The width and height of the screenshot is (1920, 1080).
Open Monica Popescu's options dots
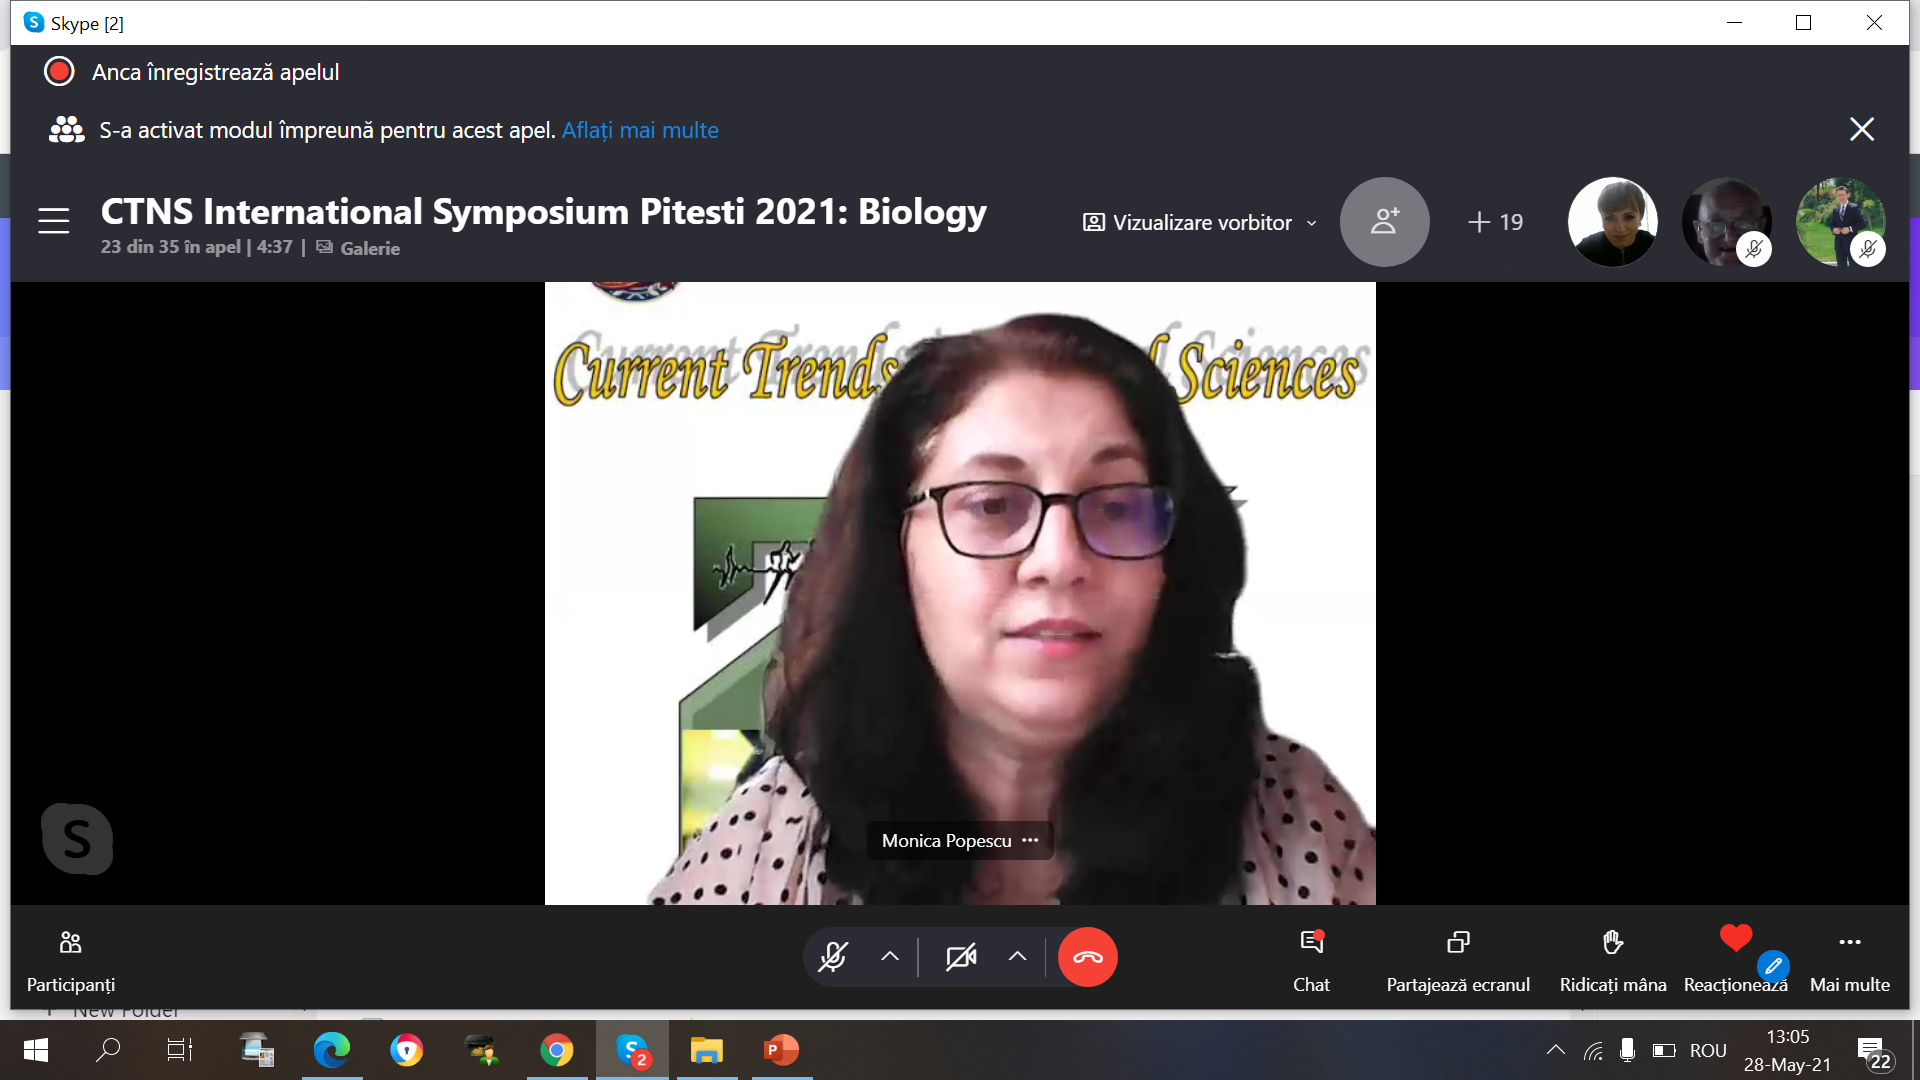tap(1031, 840)
